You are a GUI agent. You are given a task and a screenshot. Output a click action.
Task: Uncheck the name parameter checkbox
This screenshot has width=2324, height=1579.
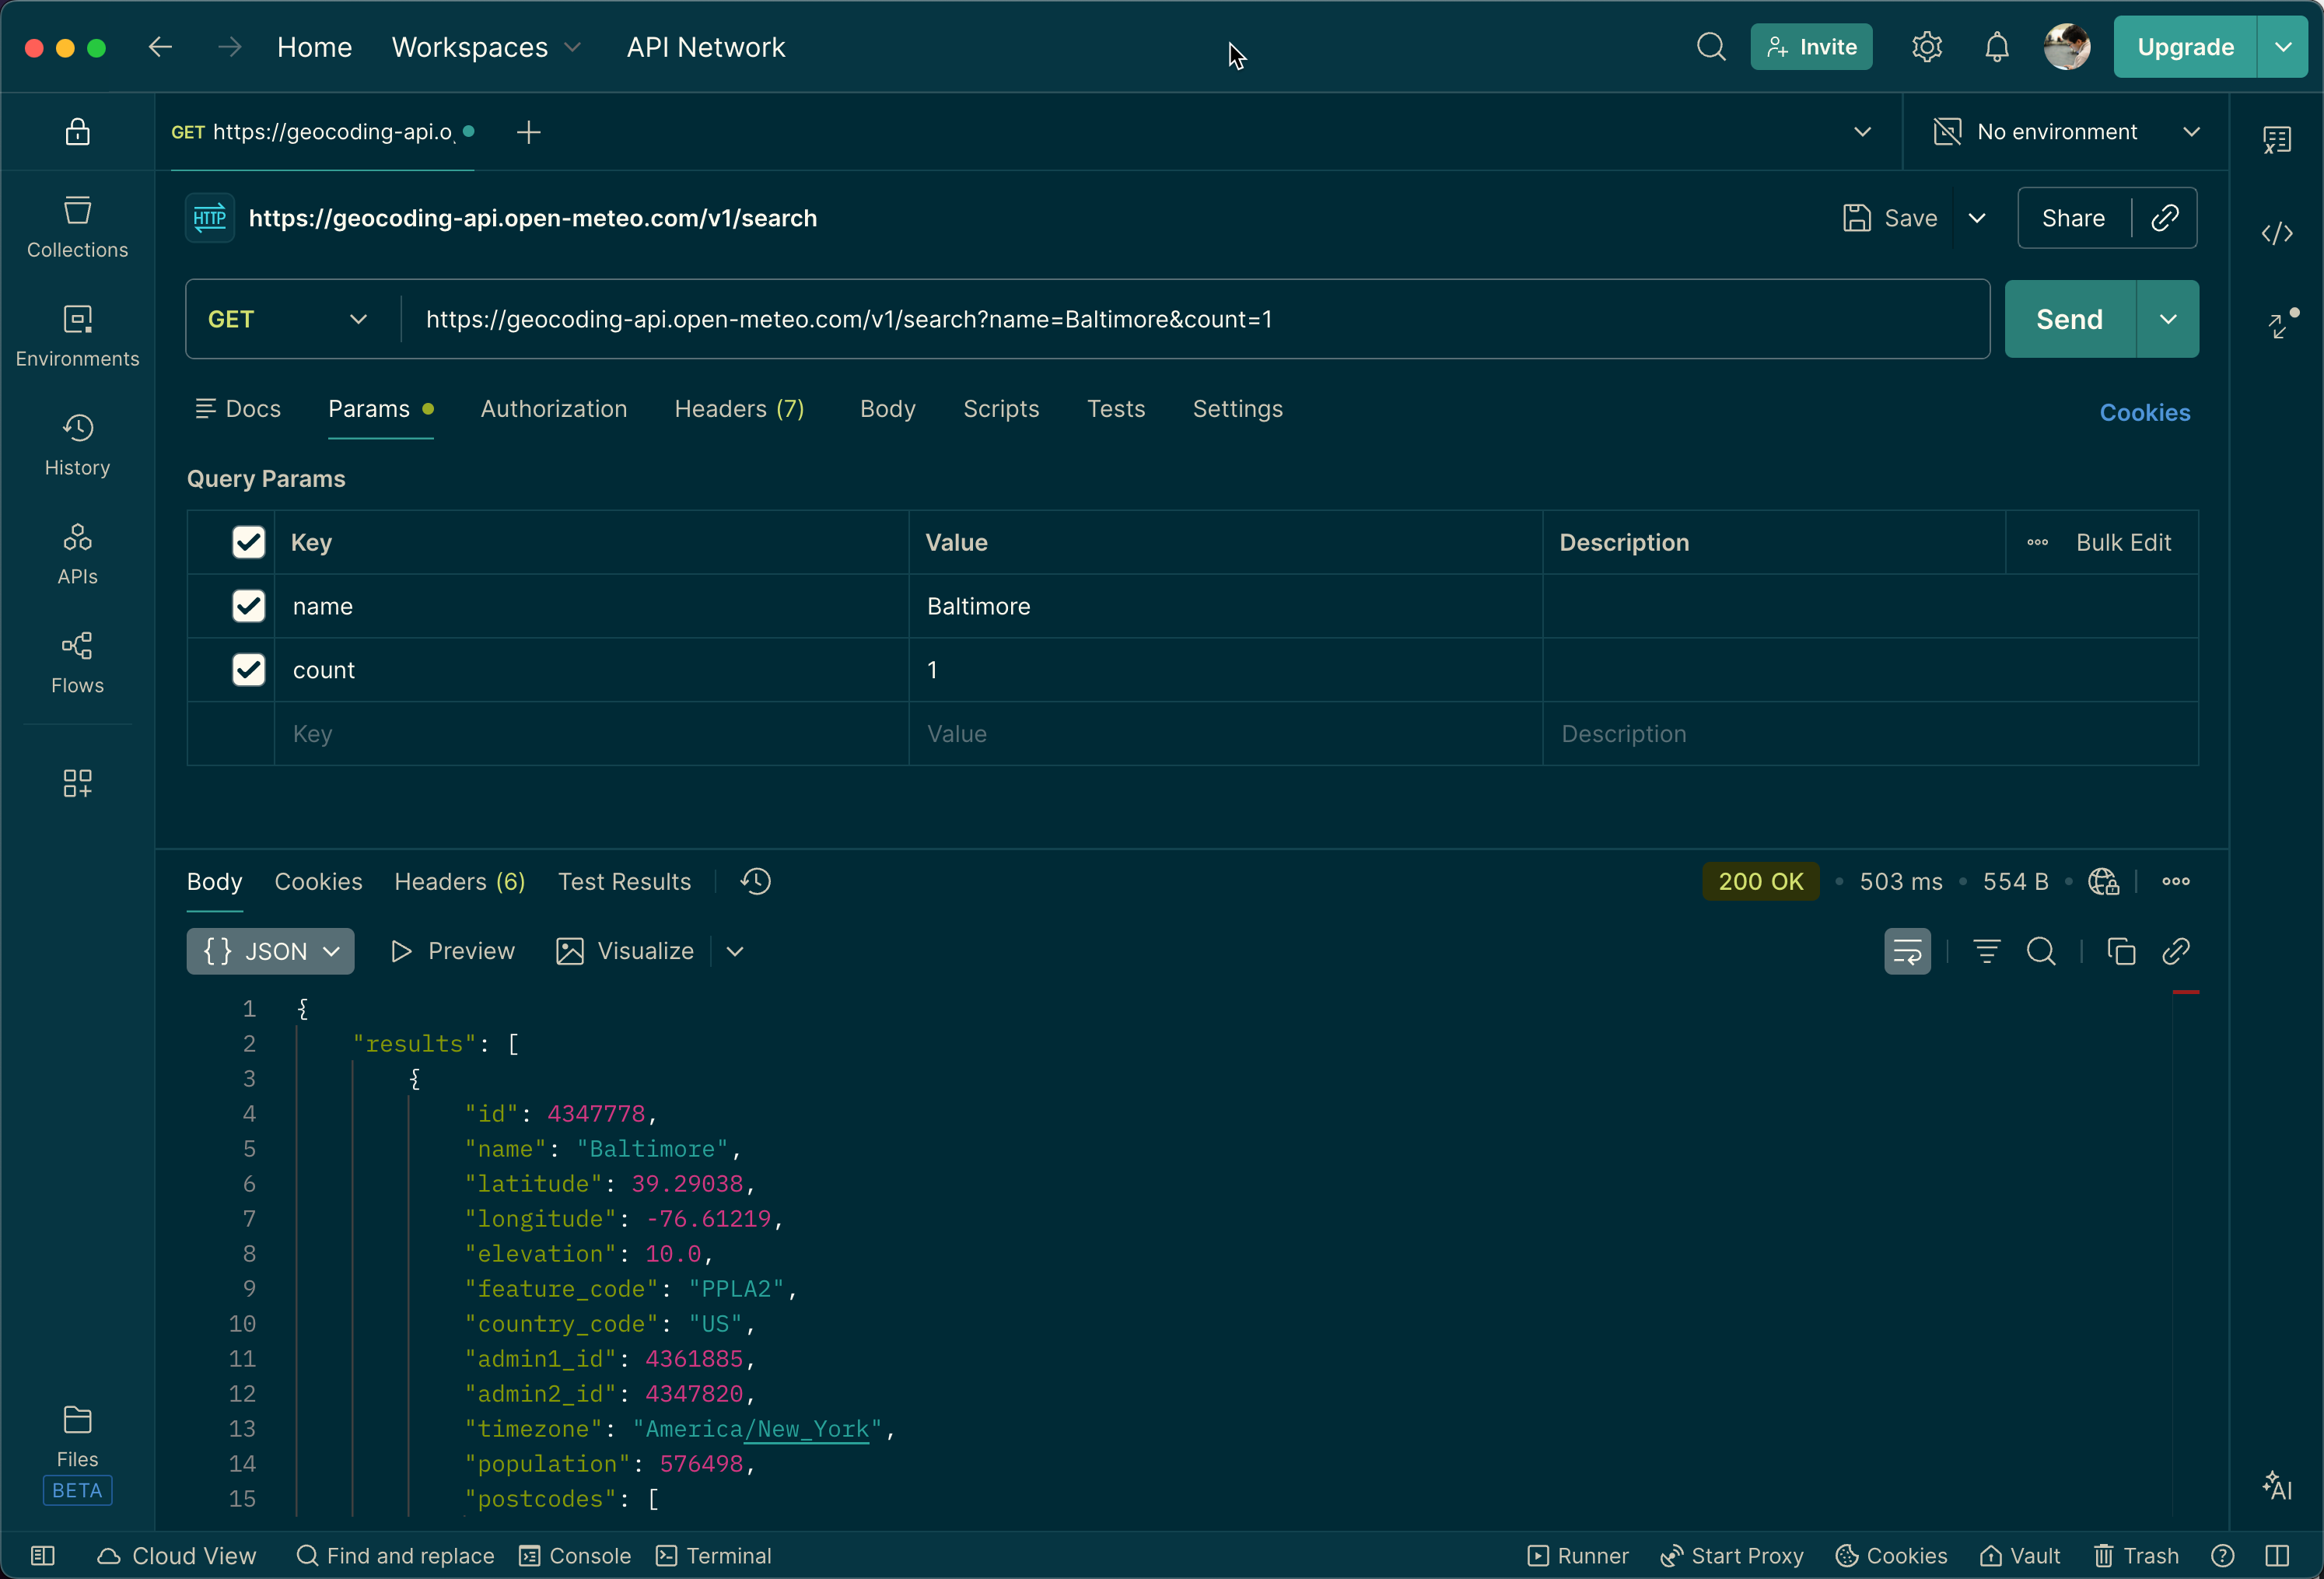[x=249, y=606]
